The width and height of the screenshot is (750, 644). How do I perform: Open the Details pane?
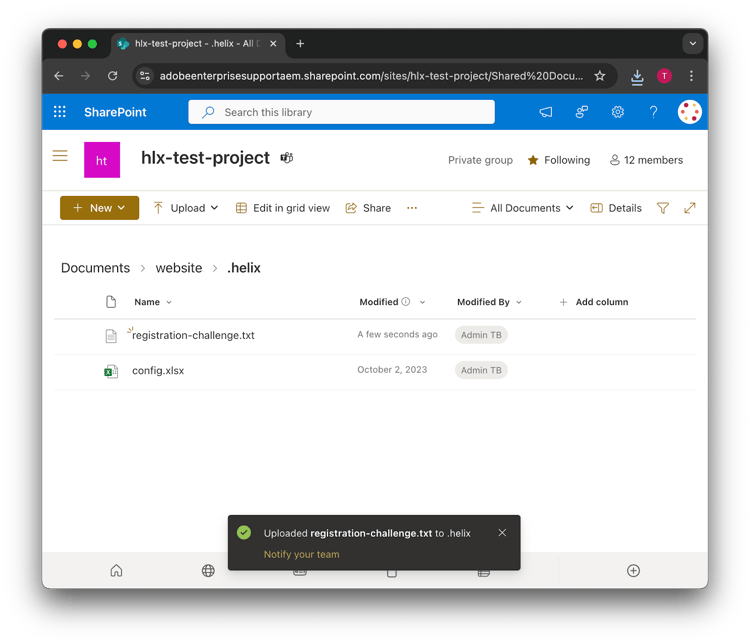coord(616,208)
